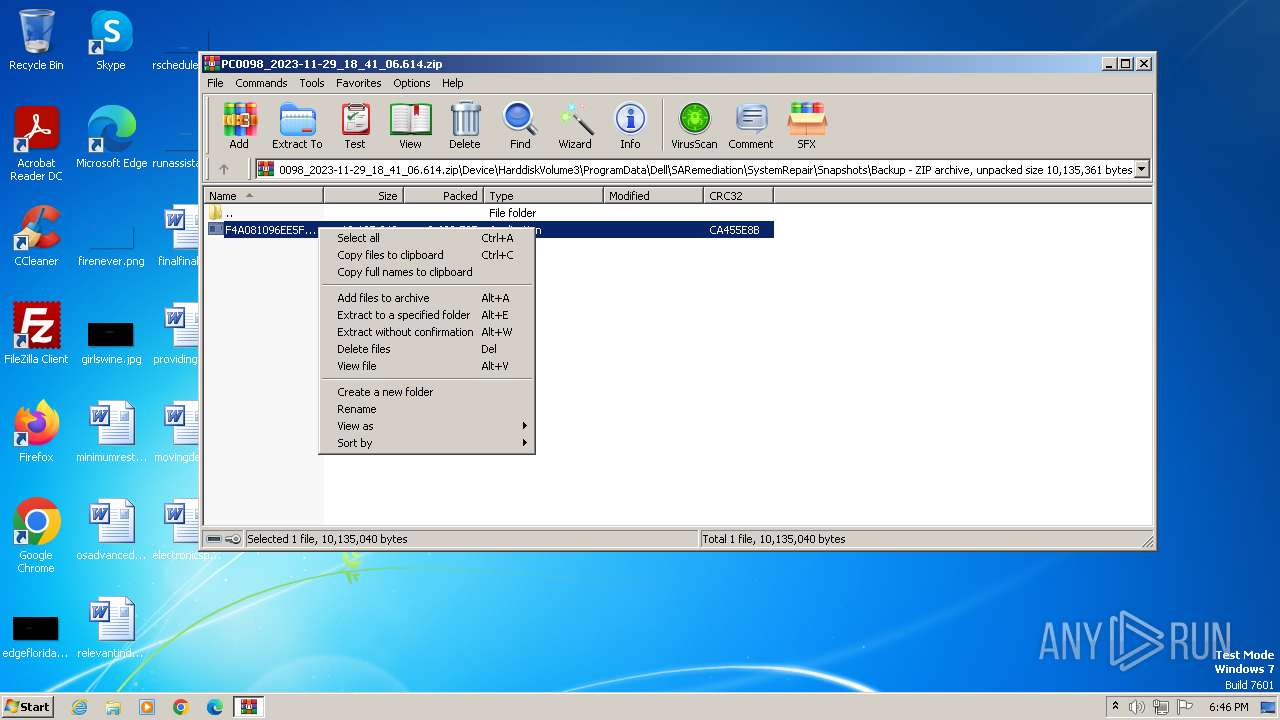Open Recycle Bin on the desktop
Image resolution: width=1280 pixels, height=720 pixels.
click(x=36, y=40)
